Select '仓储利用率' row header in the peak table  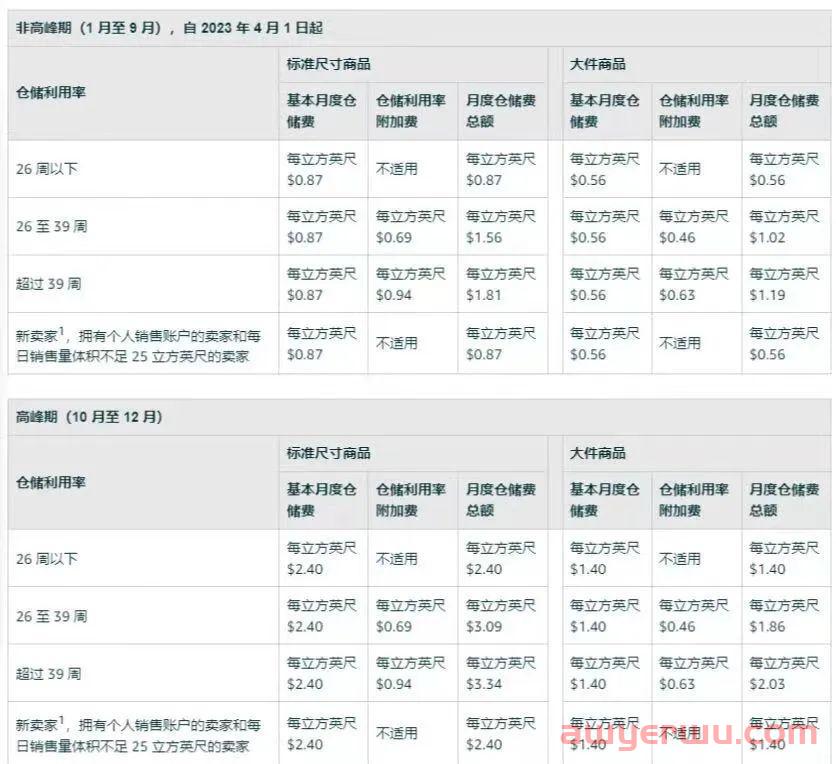click(51, 482)
